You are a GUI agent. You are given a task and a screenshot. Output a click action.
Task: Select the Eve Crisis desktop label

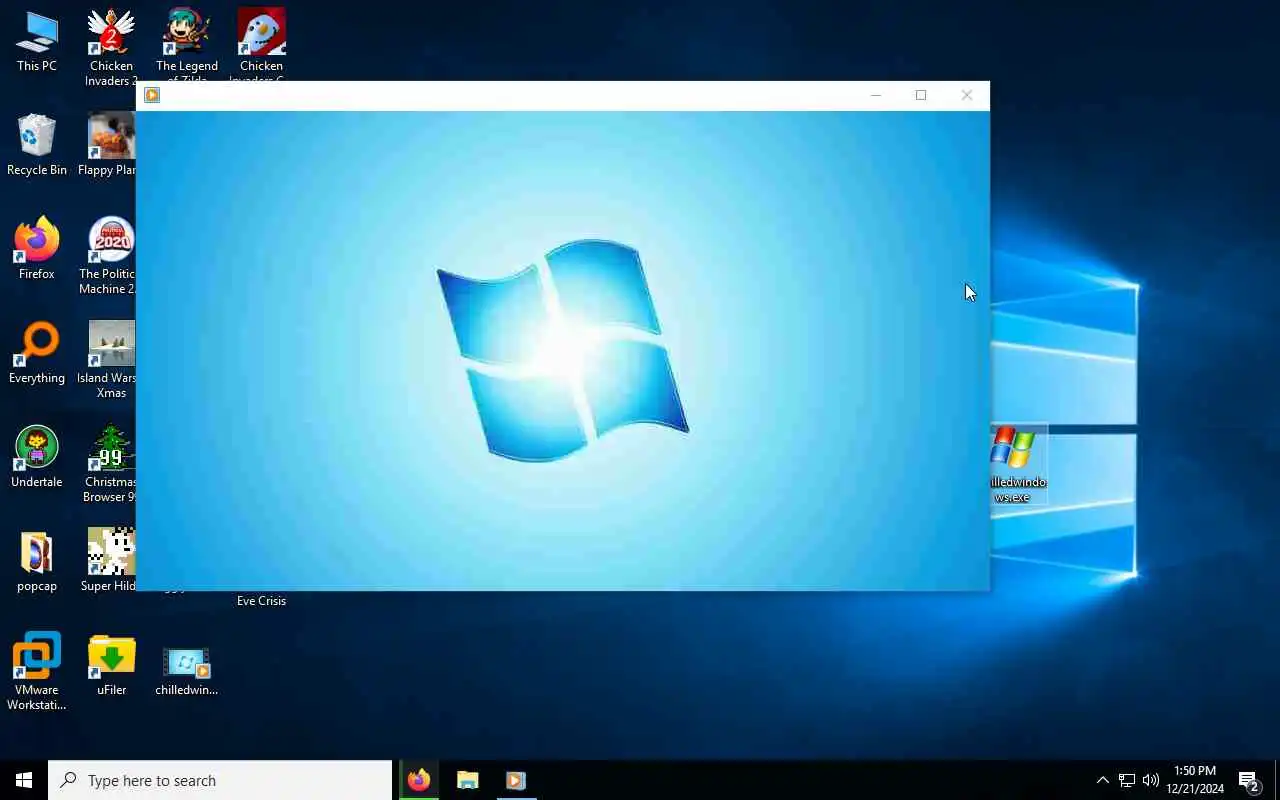point(261,601)
